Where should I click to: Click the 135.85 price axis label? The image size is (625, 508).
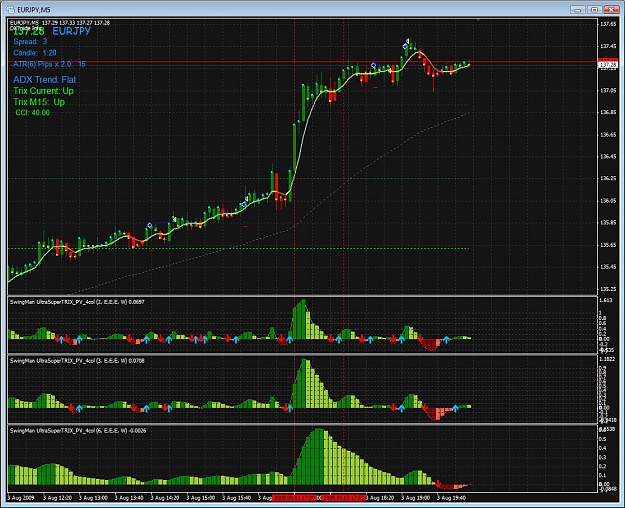tap(608, 223)
